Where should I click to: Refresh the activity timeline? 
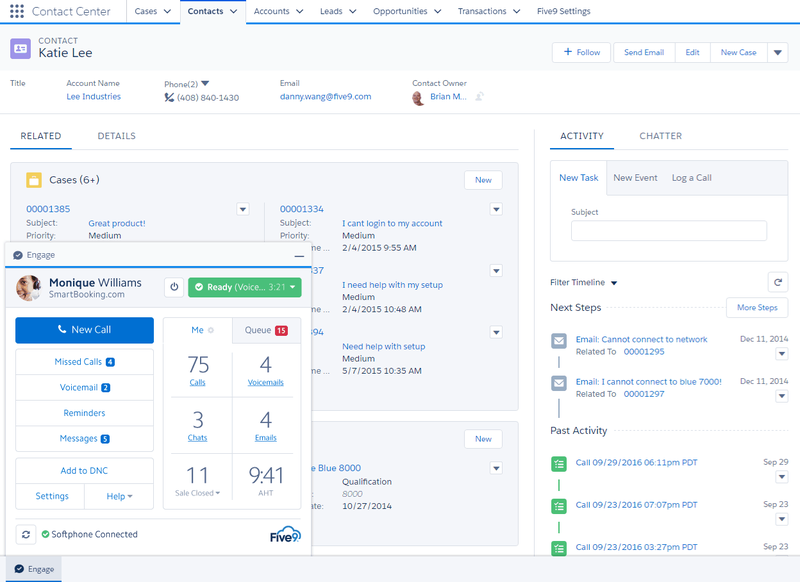[778, 282]
